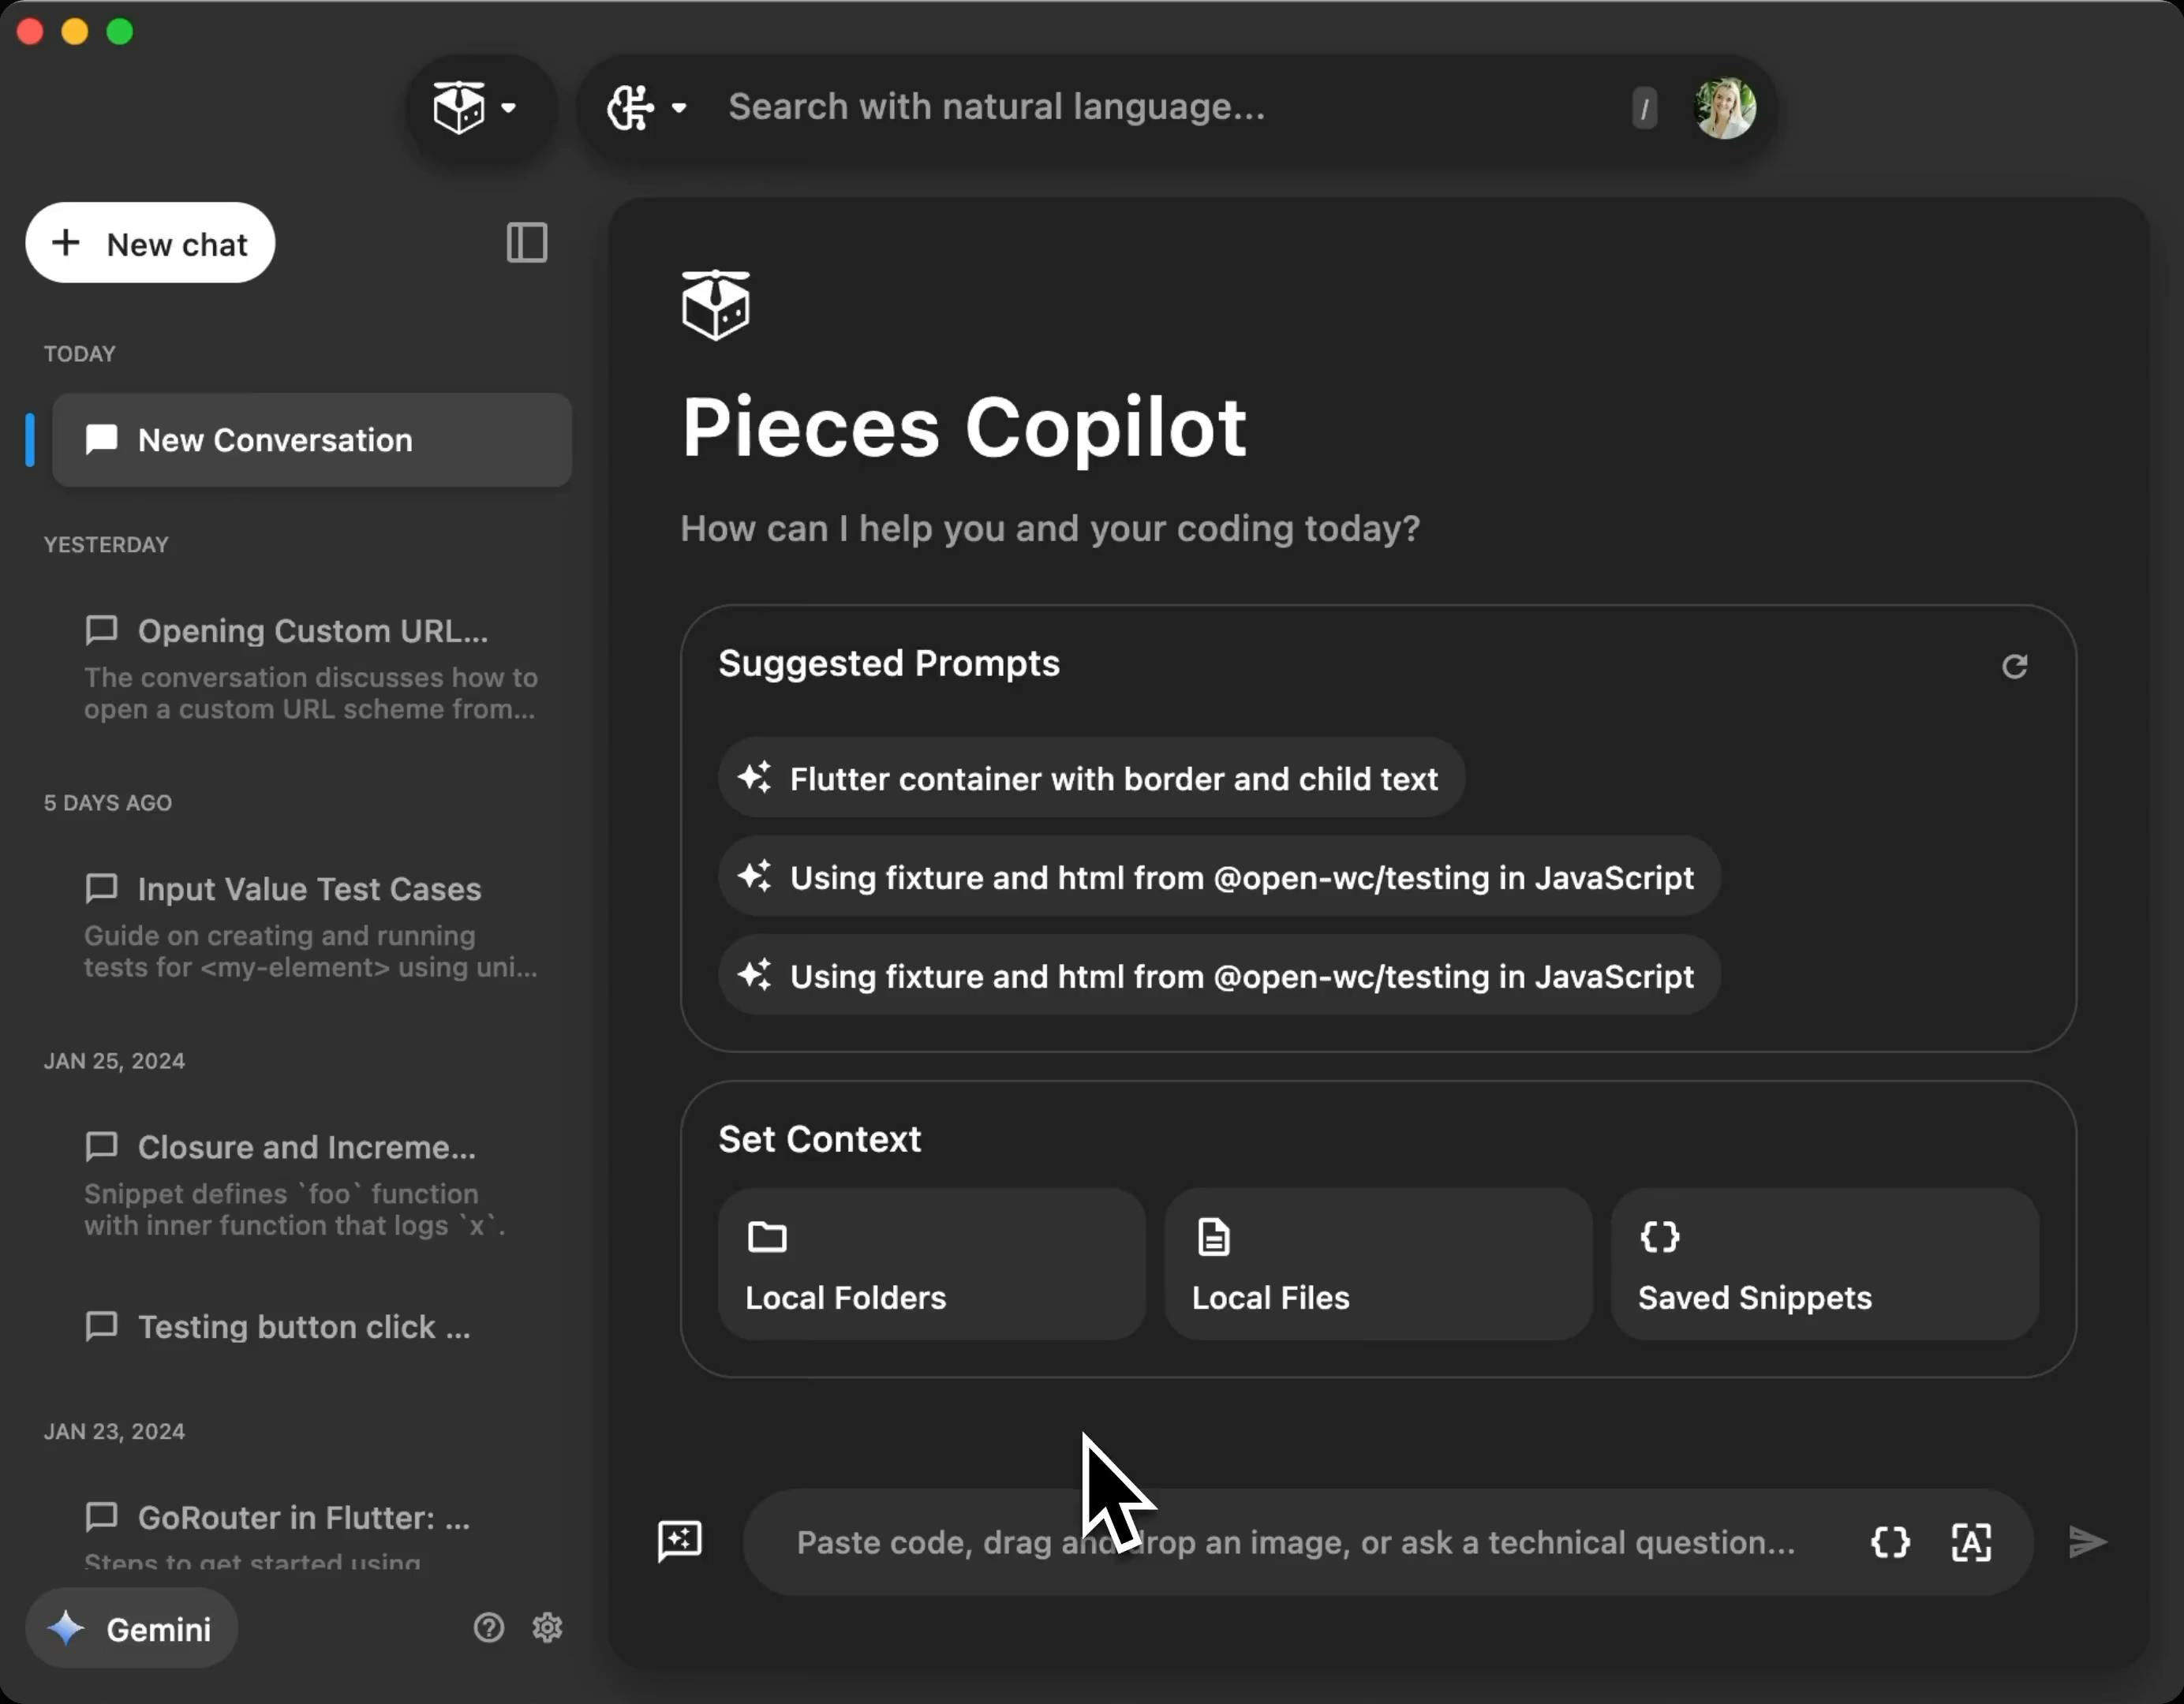Toggle sidebar visibility panel icon

(526, 241)
